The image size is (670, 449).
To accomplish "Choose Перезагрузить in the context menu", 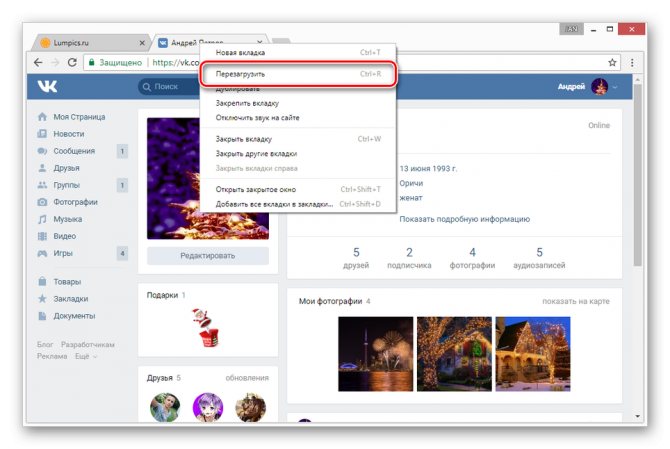I will click(298, 74).
